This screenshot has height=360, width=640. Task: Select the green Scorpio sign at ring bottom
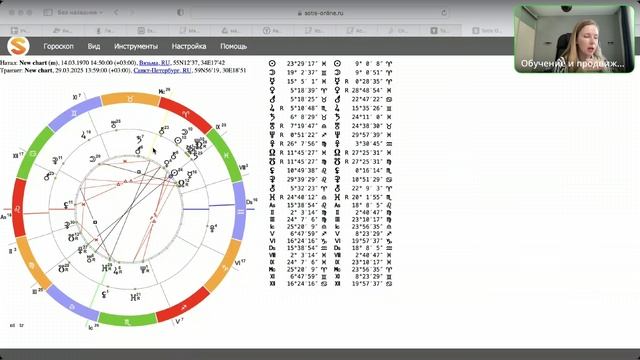point(127,321)
